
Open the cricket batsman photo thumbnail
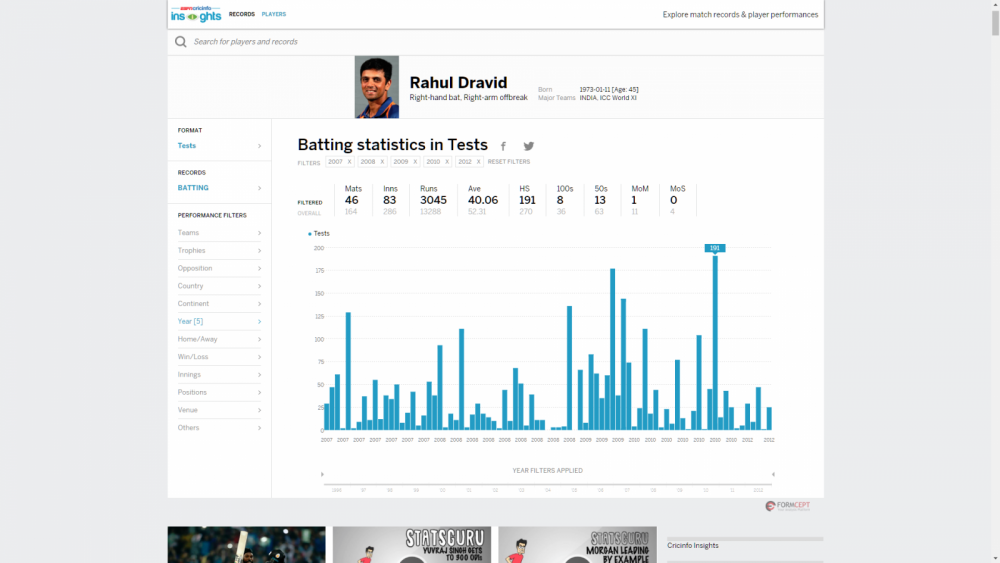click(247, 545)
